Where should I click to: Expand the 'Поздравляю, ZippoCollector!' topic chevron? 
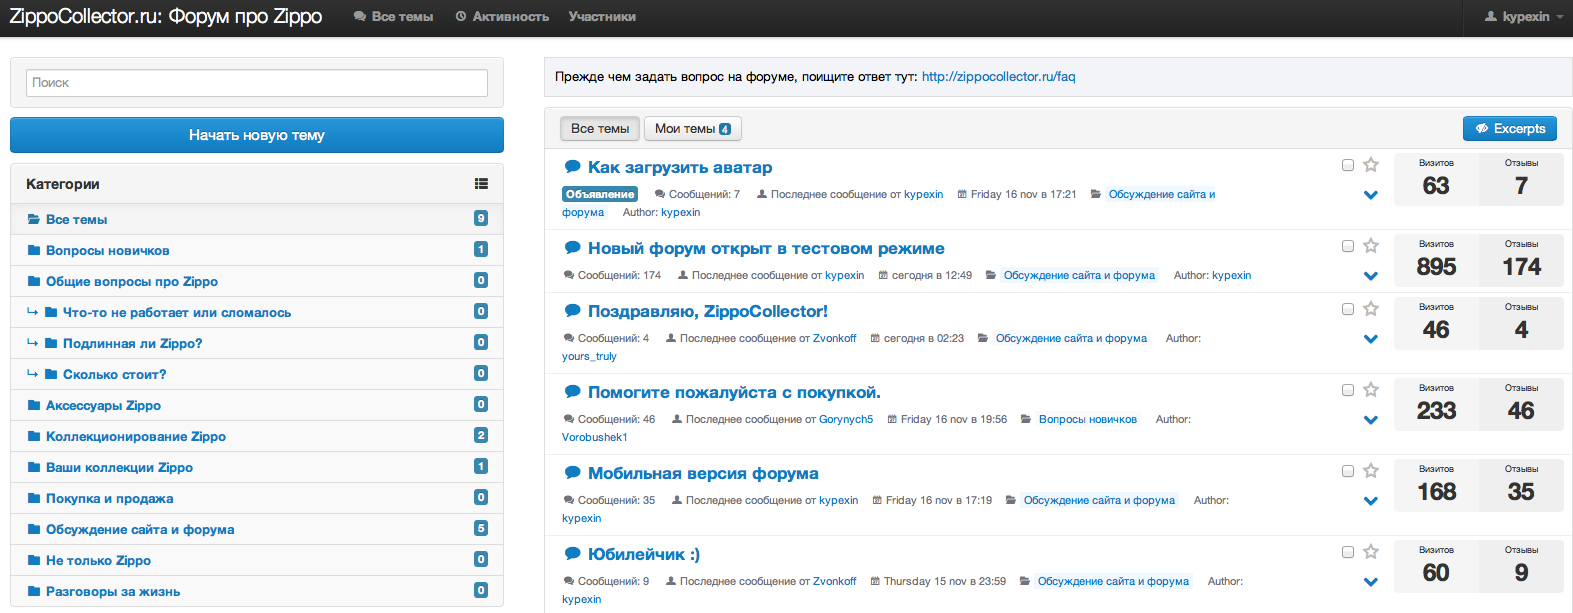tap(1371, 339)
